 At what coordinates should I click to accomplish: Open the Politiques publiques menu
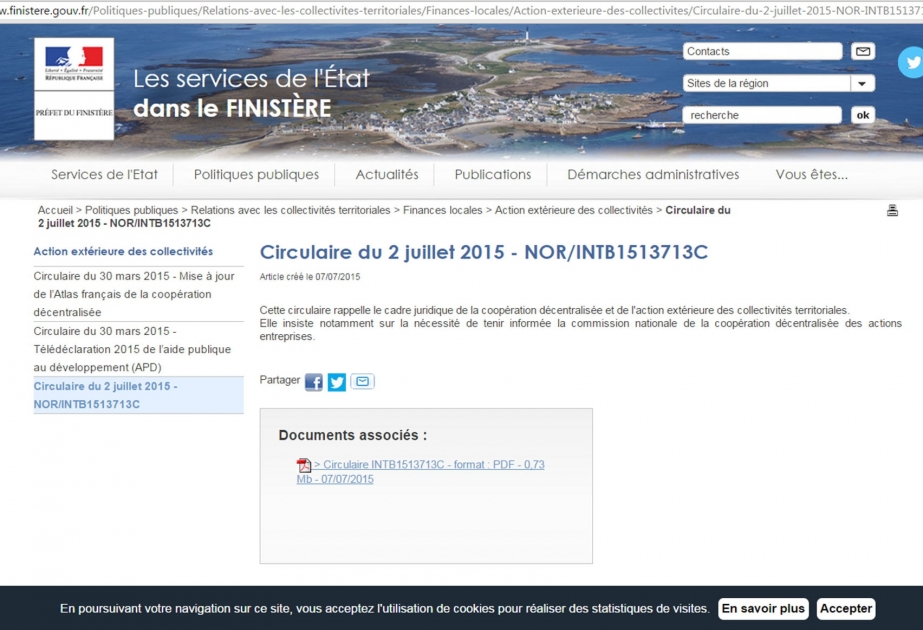pyautogui.click(x=256, y=174)
